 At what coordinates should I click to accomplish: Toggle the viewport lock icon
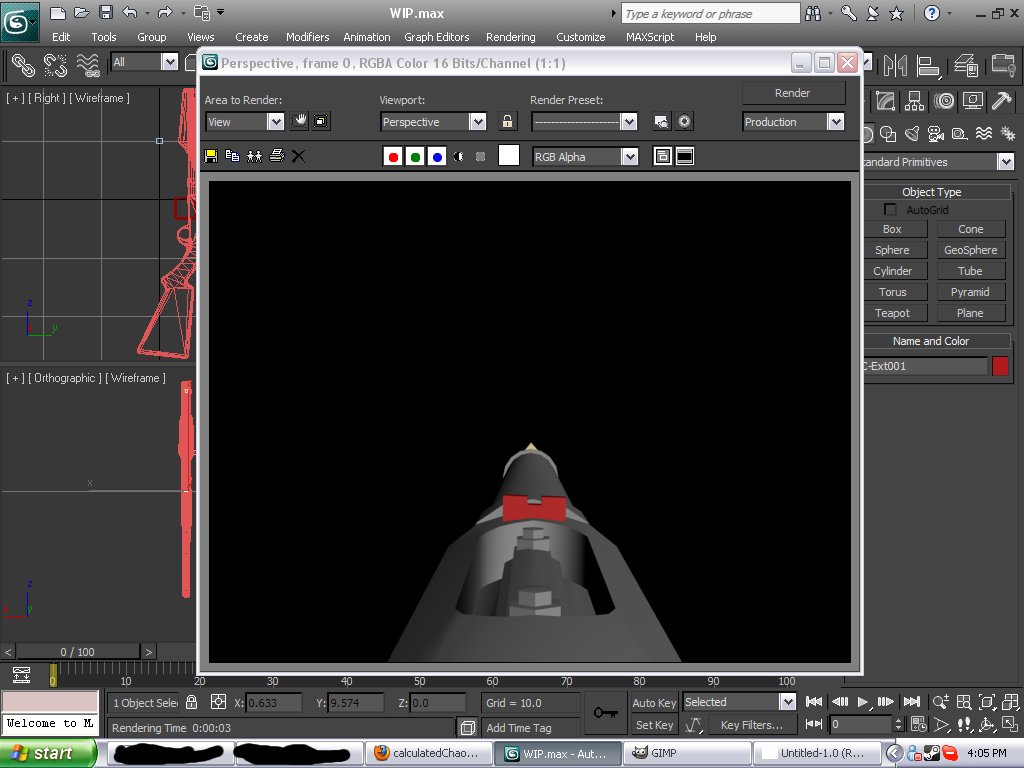pos(508,122)
